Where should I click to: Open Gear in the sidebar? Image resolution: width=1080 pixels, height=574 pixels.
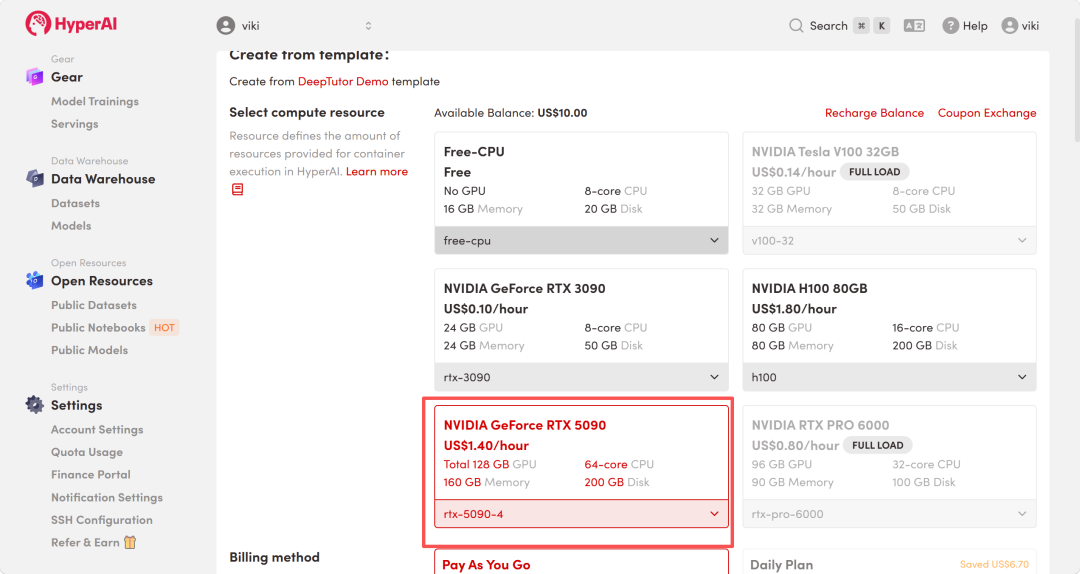(x=67, y=77)
